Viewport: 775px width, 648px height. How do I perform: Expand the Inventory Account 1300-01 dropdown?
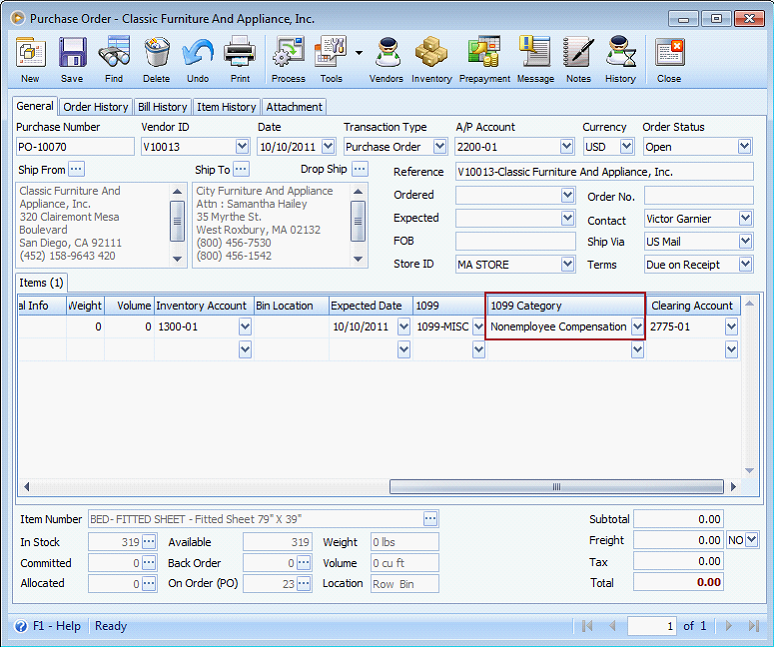click(245, 327)
